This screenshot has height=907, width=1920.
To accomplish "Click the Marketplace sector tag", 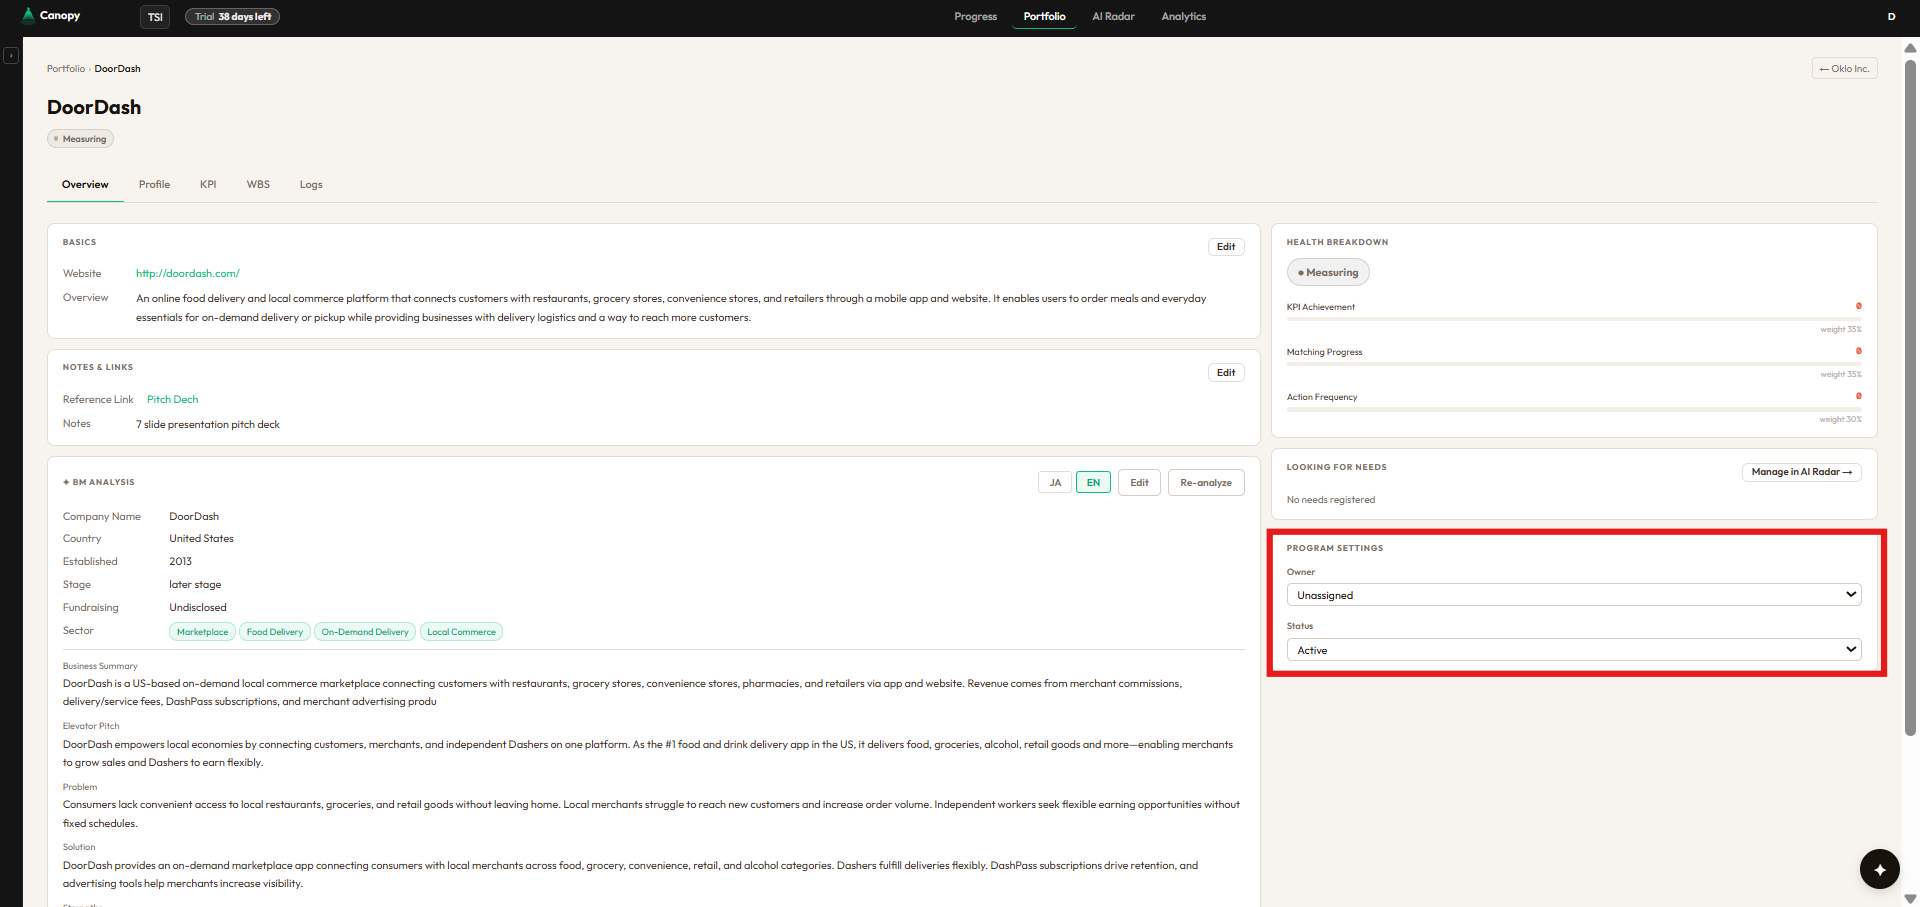I will click(202, 632).
